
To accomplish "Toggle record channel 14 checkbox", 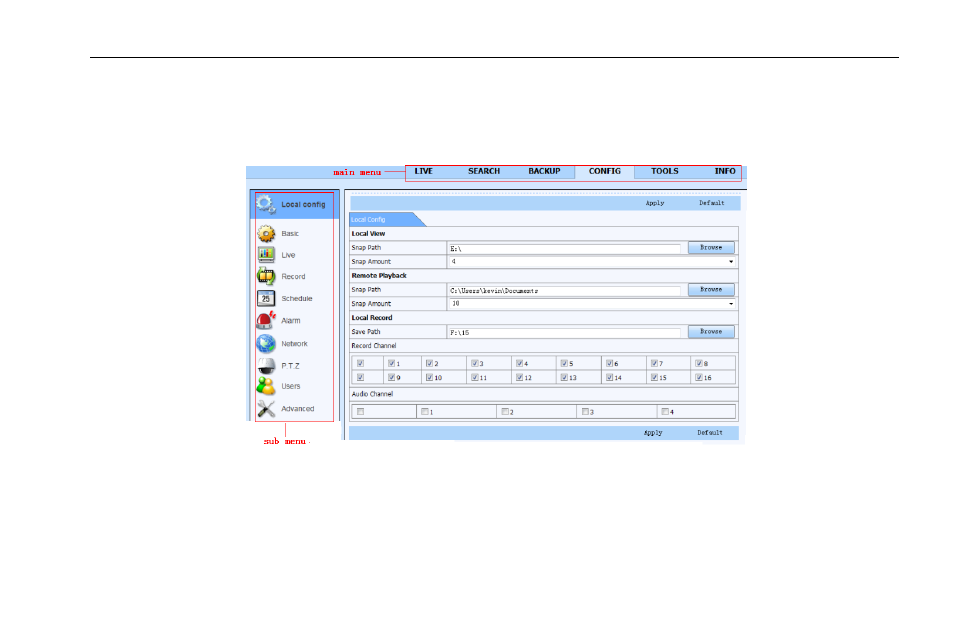I will pyautogui.click(x=609, y=377).
